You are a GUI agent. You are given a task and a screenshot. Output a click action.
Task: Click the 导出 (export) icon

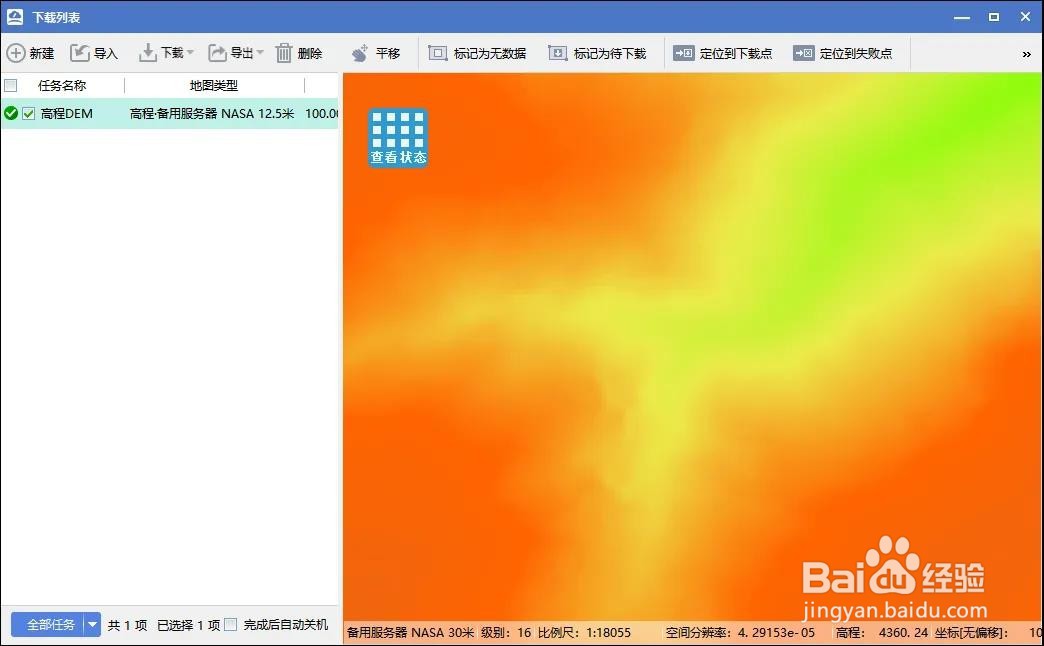pyautogui.click(x=217, y=53)
